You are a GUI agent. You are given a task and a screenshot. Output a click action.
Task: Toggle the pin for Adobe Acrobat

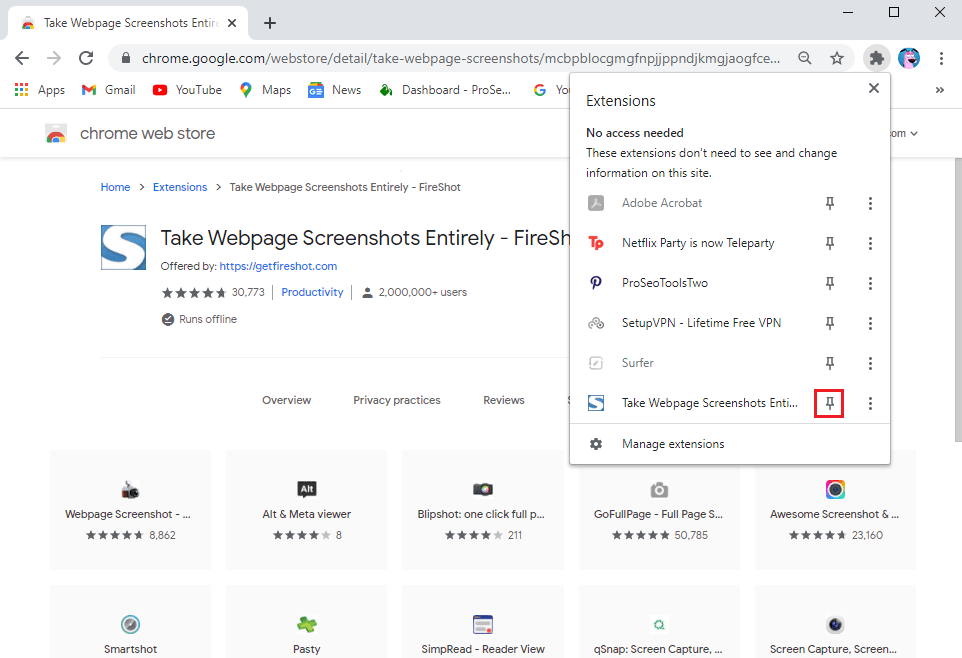[x=829, y=203]
